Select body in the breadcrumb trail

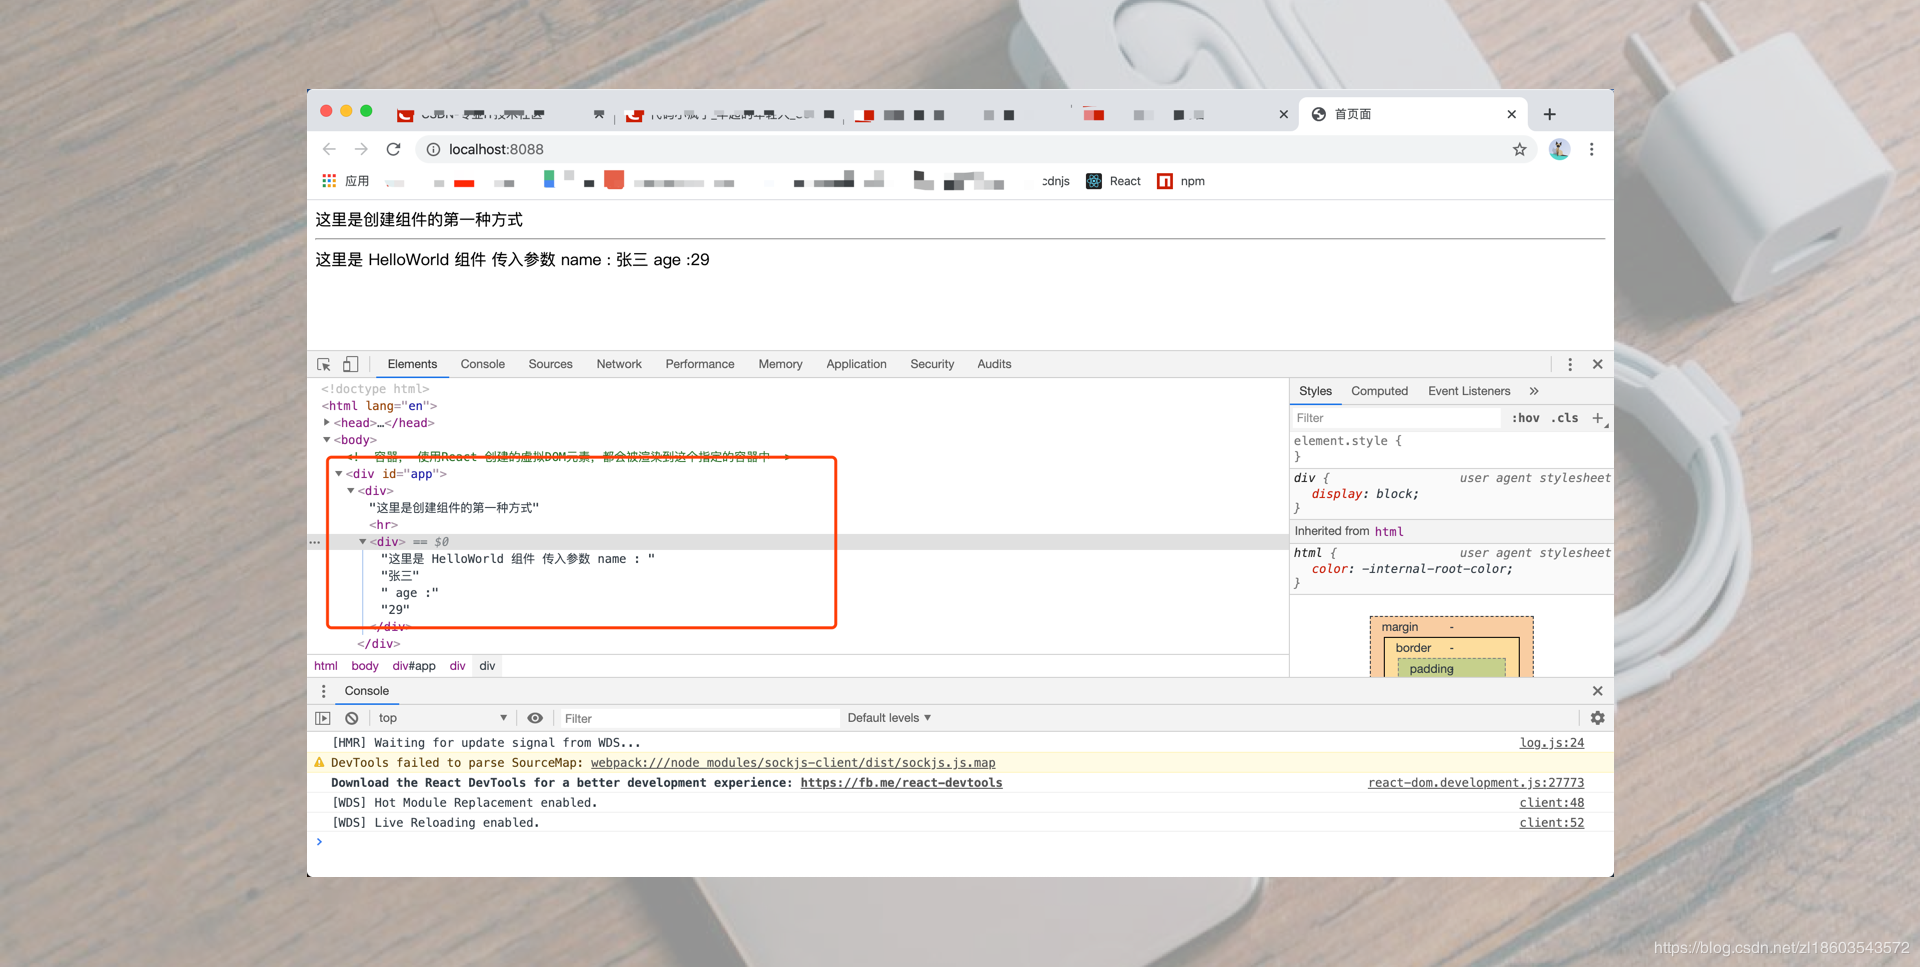click(x=365, y=666)
